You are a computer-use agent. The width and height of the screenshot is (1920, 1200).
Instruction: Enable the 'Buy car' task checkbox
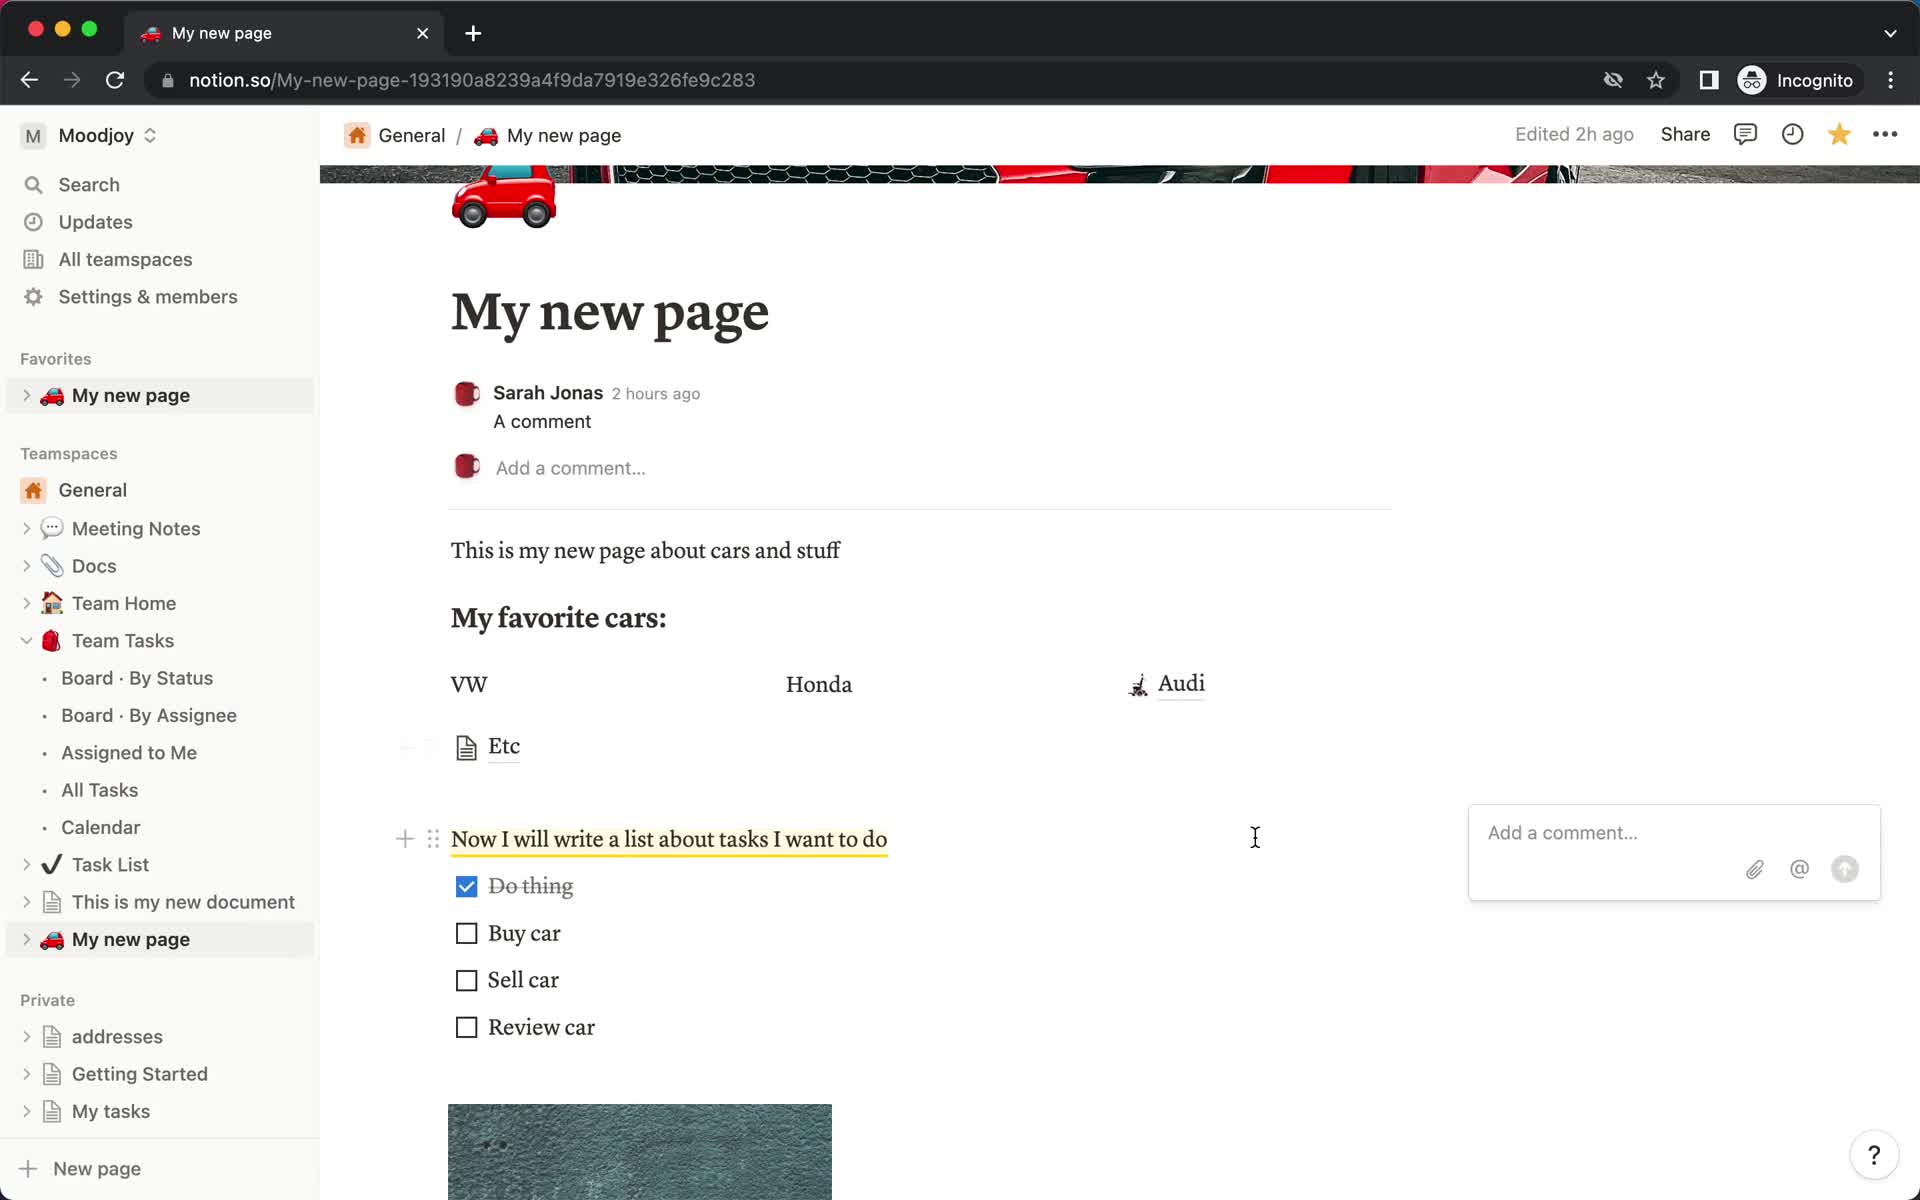pos(466,933)
